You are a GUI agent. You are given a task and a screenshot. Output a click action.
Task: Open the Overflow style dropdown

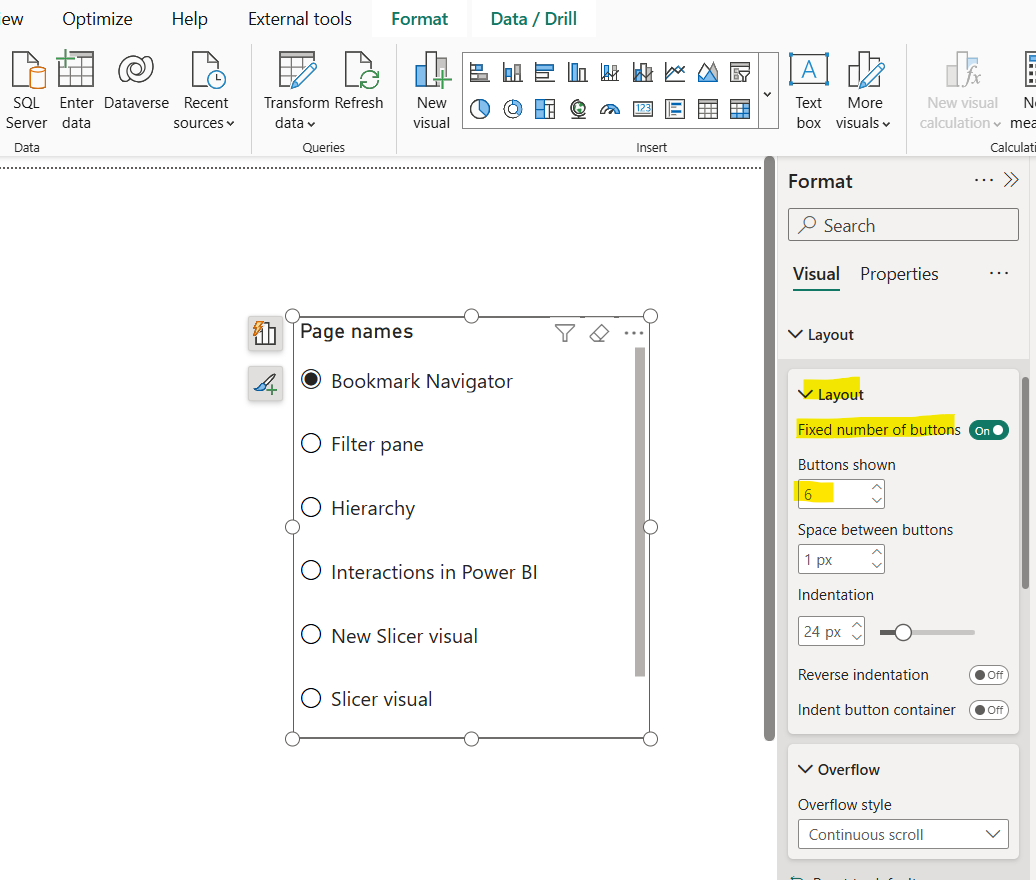pyautogui.click(x=902, y=834)
